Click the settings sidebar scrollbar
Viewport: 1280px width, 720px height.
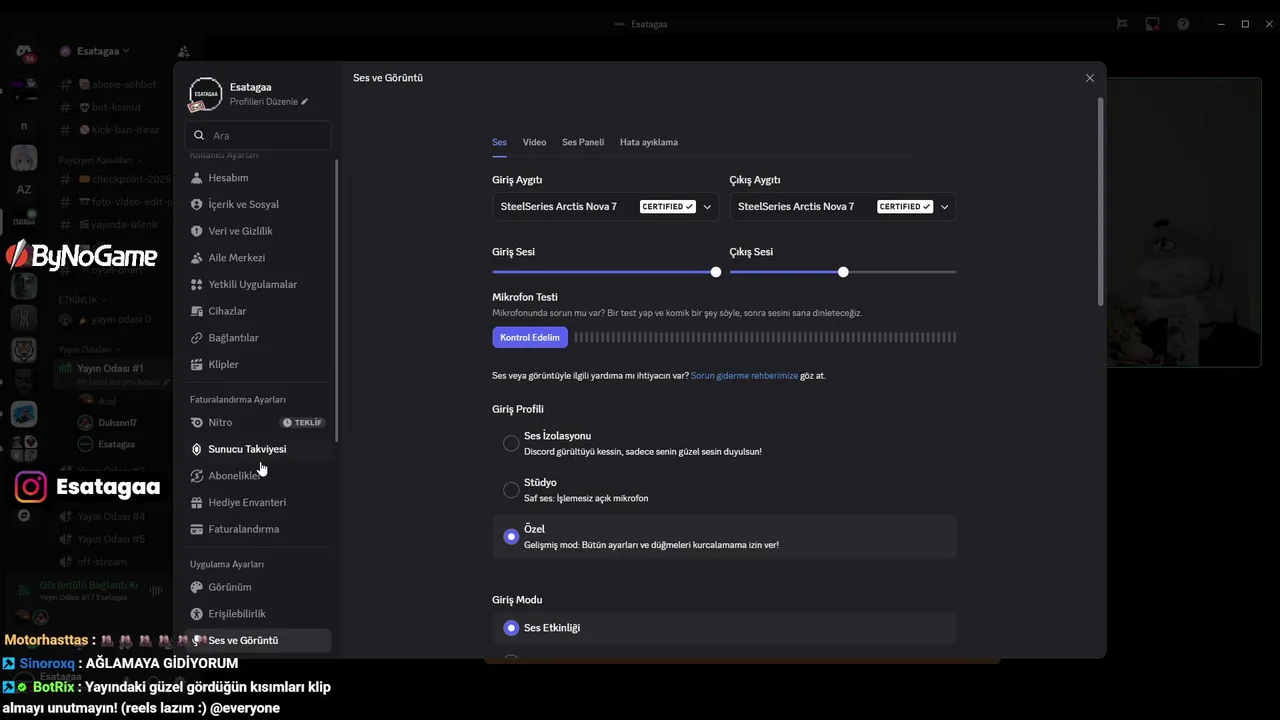click(x=336, y=300)
